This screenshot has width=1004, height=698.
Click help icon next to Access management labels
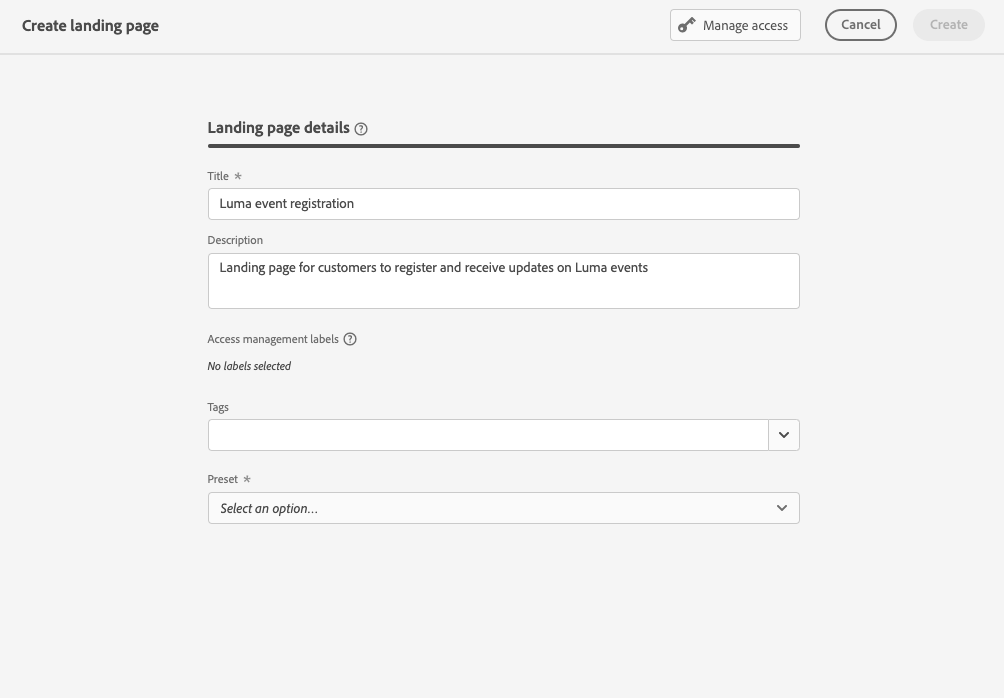point(350,339)
